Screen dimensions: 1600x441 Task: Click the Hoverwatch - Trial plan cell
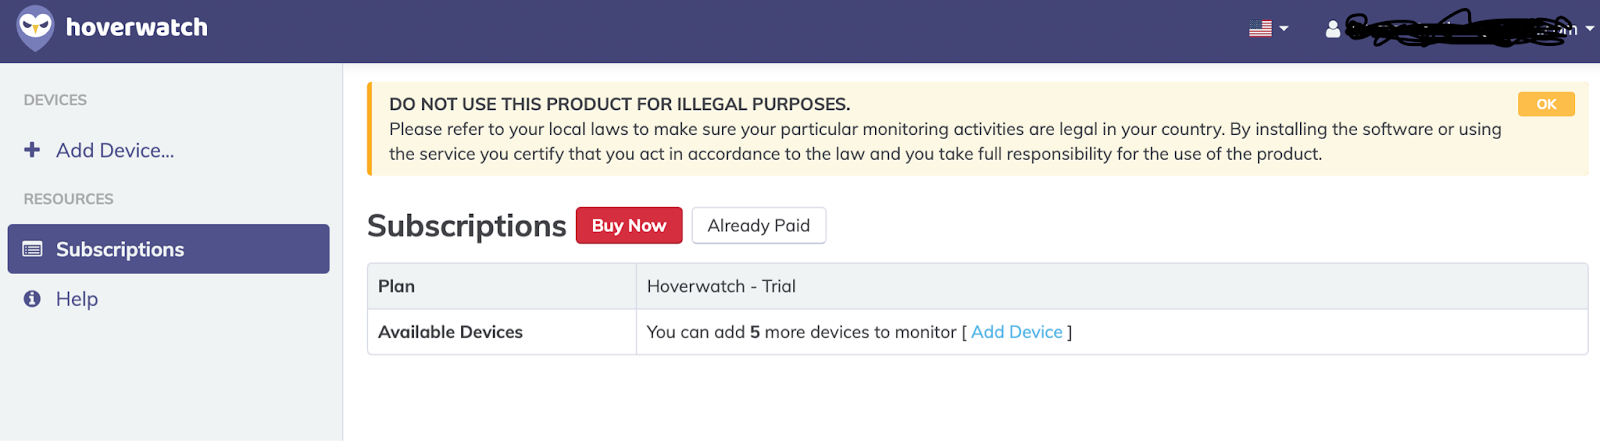[x=721, y=286]
